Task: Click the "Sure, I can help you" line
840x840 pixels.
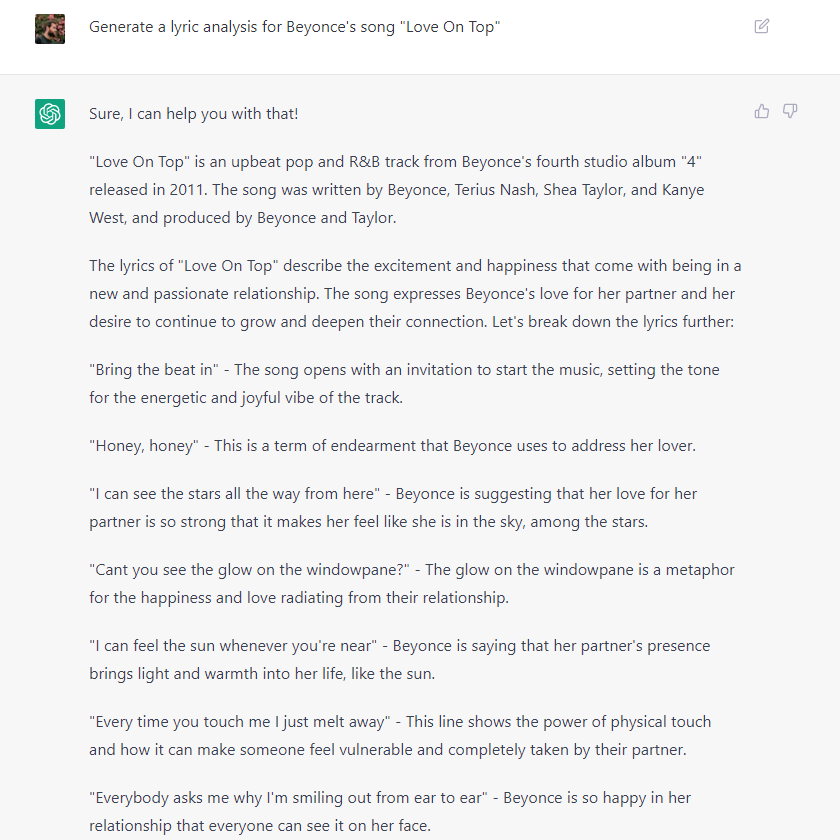Action: click(193, 114)
